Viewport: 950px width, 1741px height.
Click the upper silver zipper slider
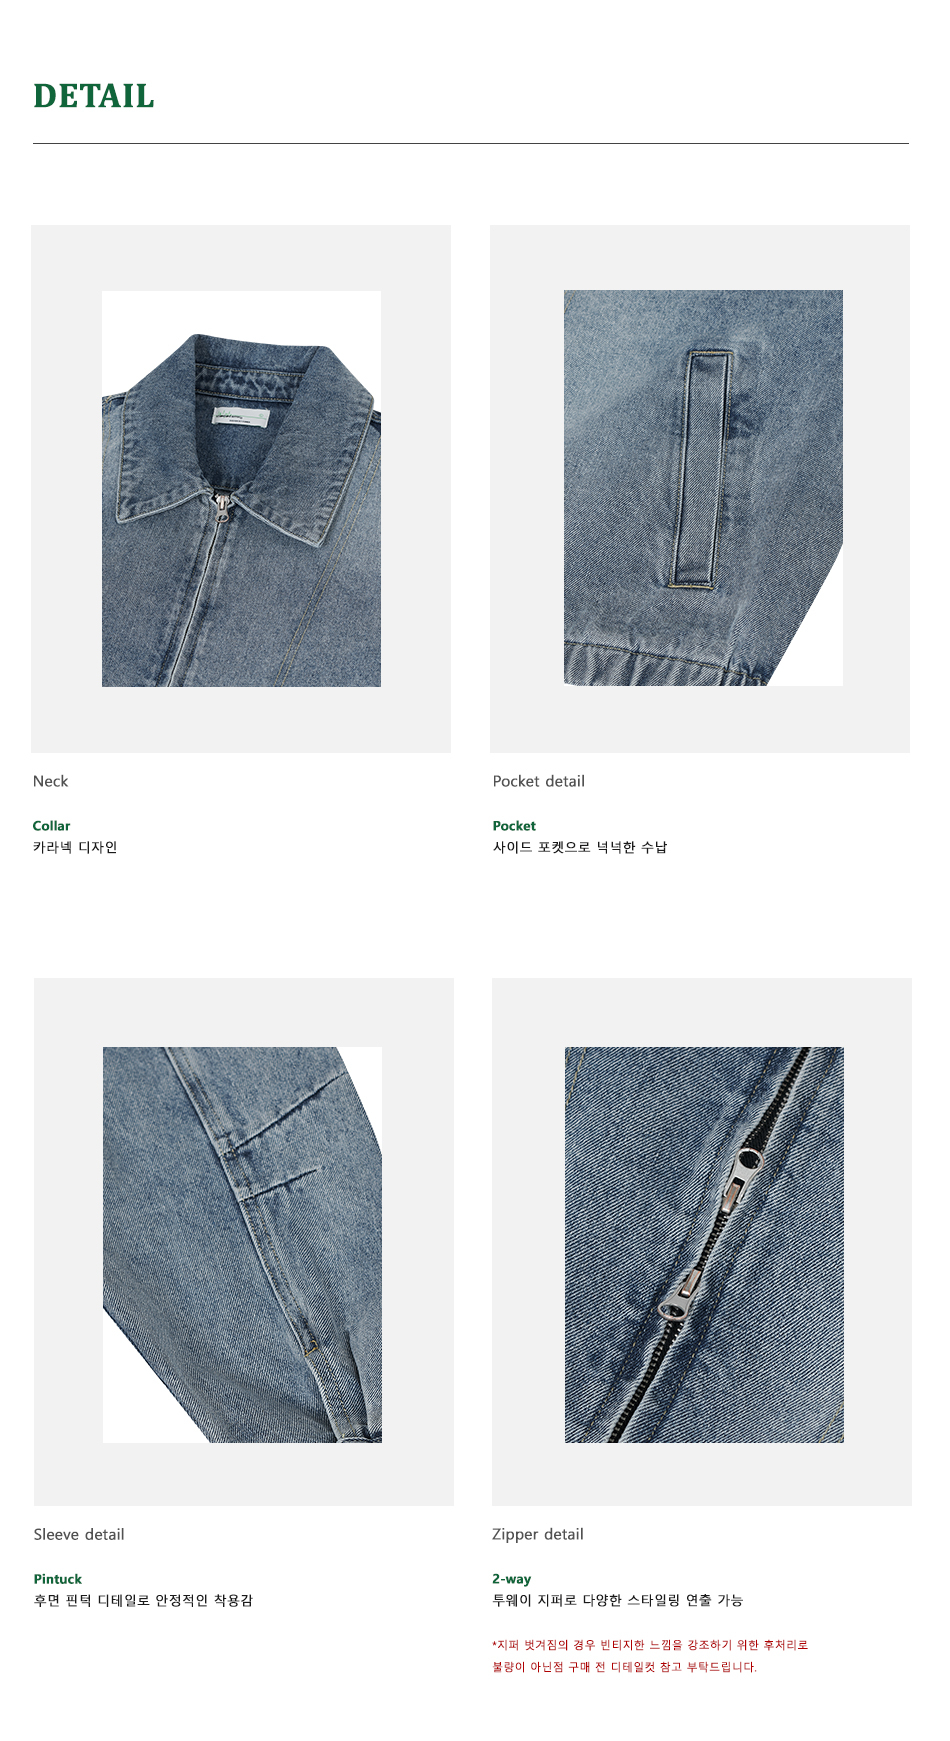coord(742,1179)
